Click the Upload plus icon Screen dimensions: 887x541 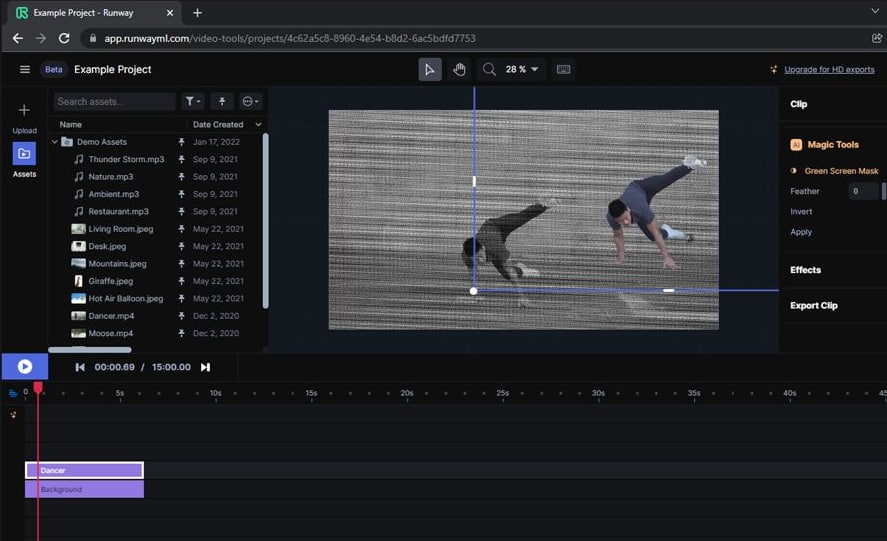[24, 110]
